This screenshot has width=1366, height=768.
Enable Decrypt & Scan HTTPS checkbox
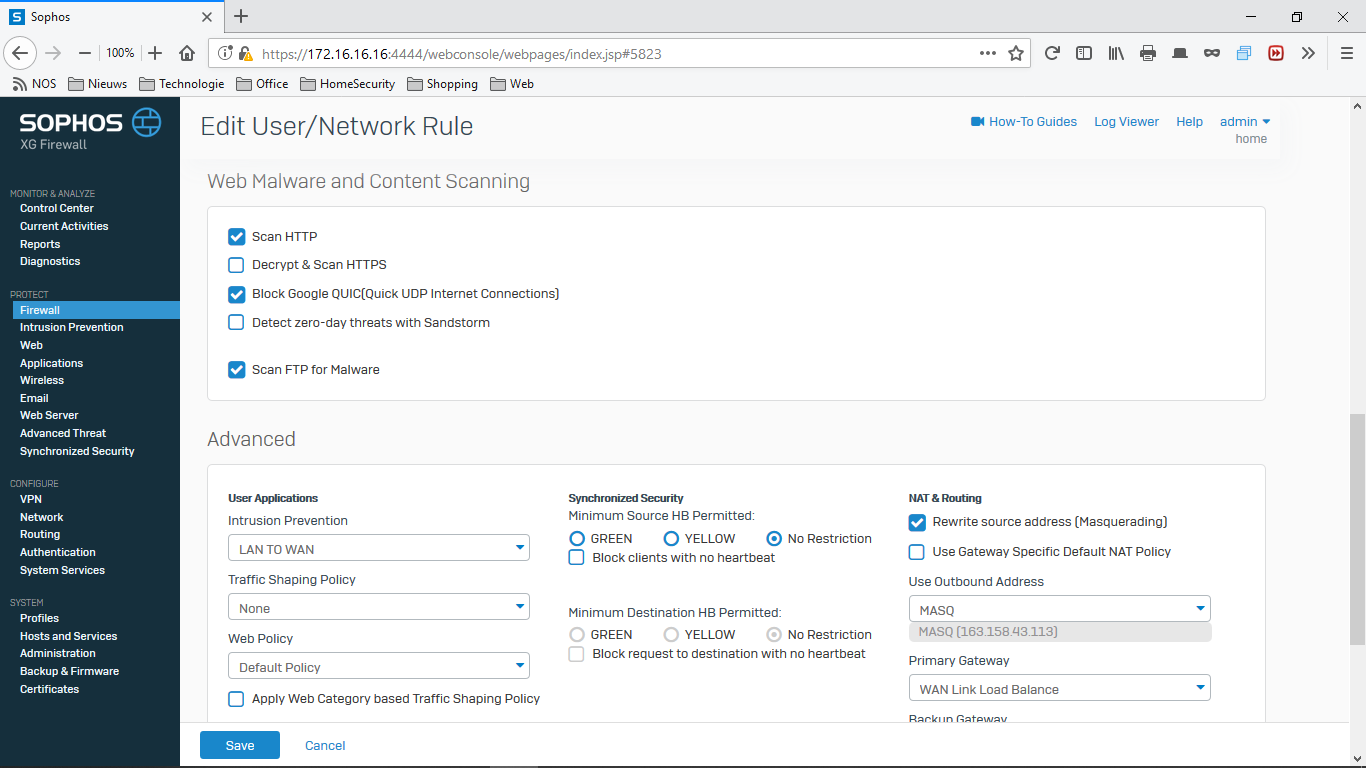236,265
